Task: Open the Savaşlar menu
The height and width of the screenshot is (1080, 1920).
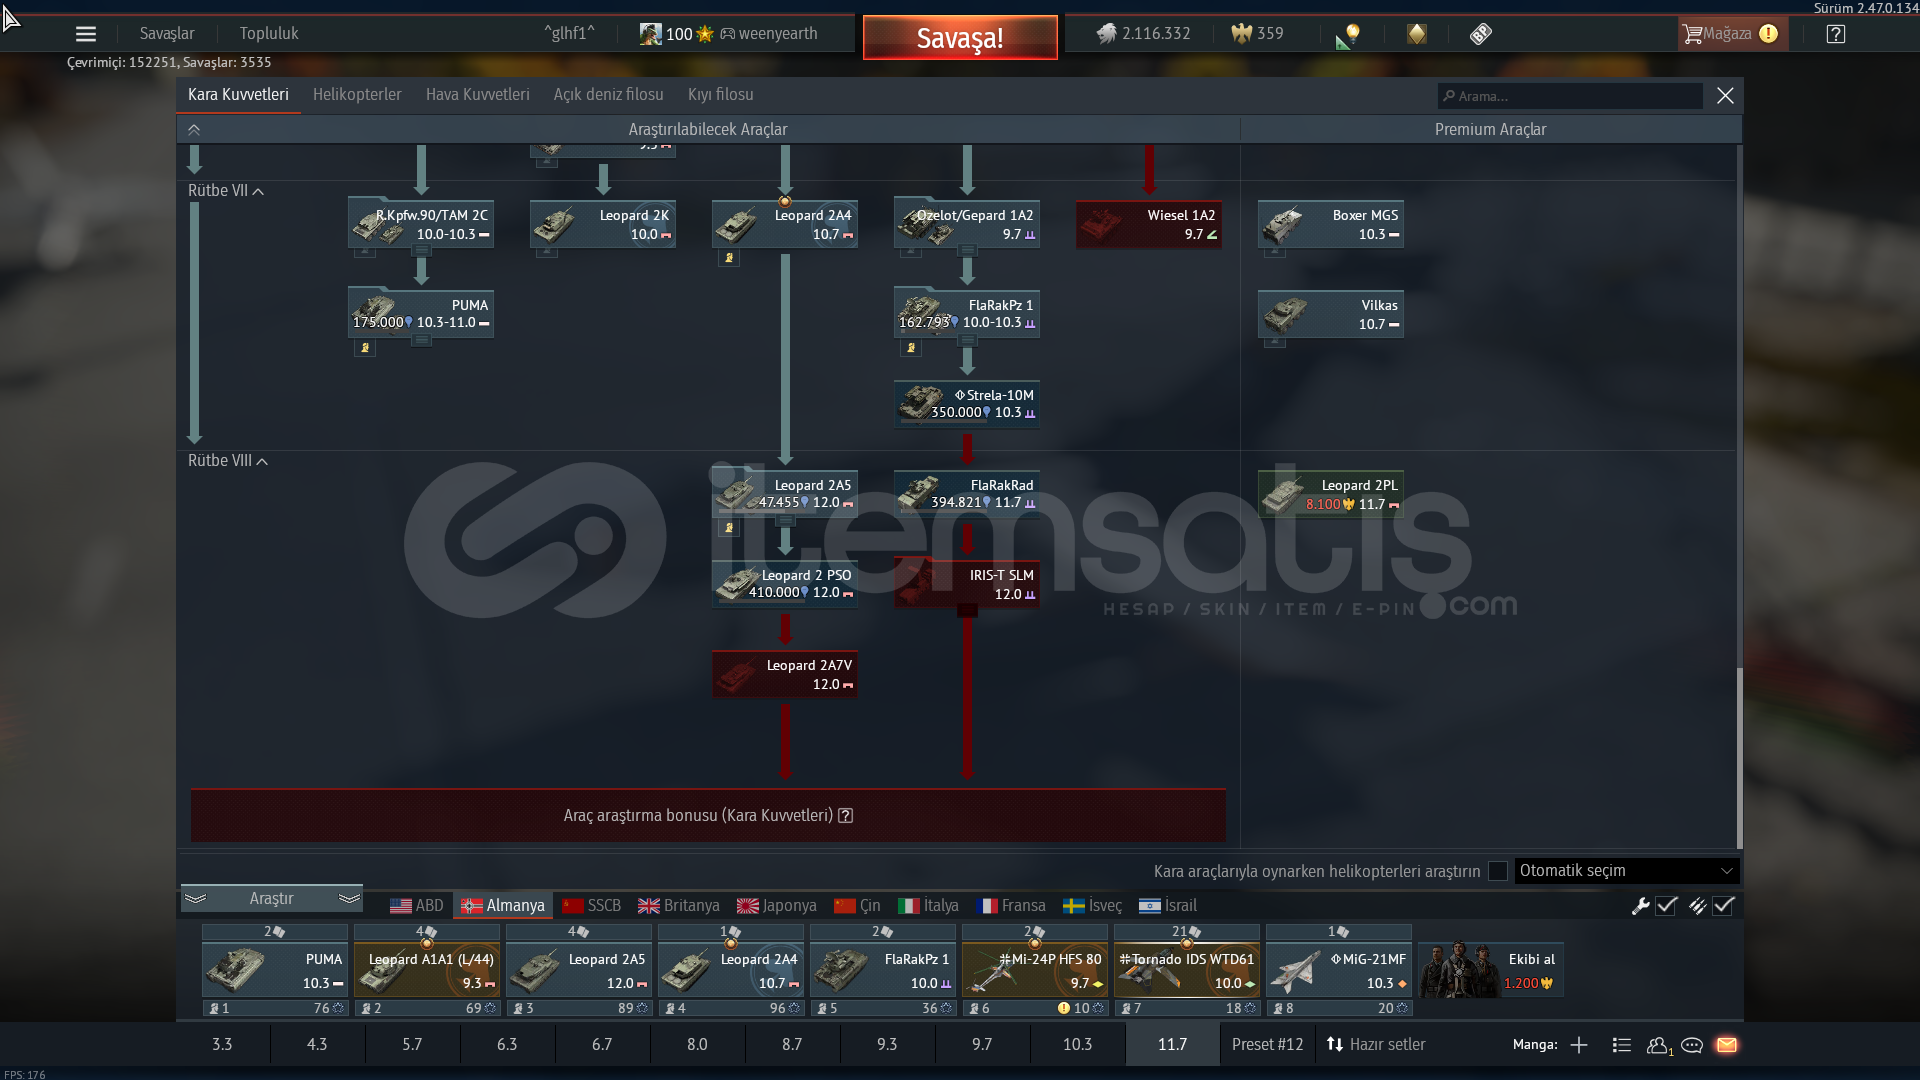Action: (x=167, y=34)
